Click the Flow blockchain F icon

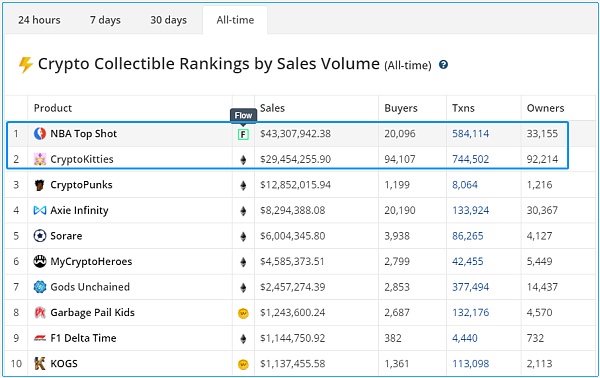coord(243,134)
